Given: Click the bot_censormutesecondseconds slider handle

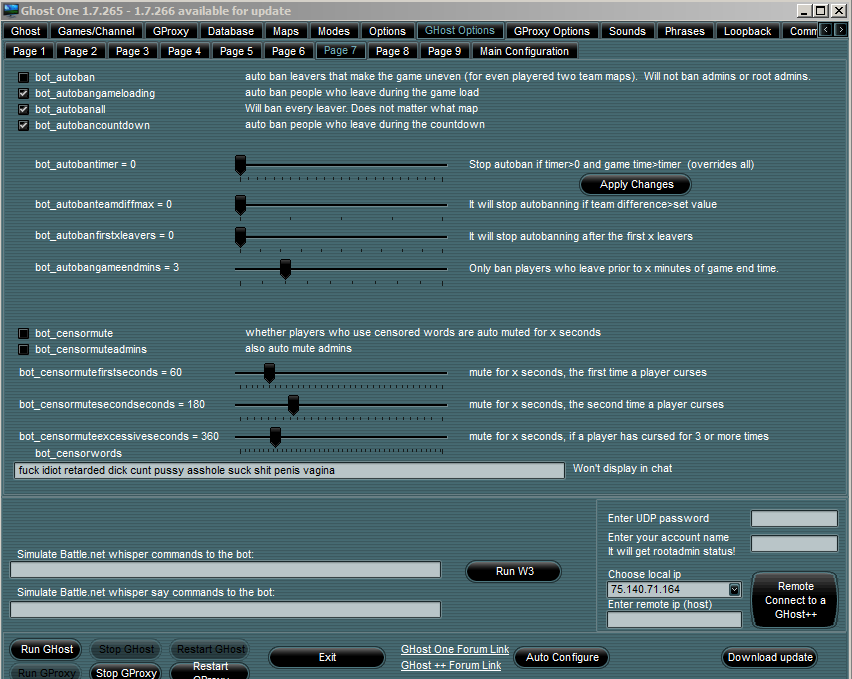Looking at the screenshot, I should pos(293,405).
